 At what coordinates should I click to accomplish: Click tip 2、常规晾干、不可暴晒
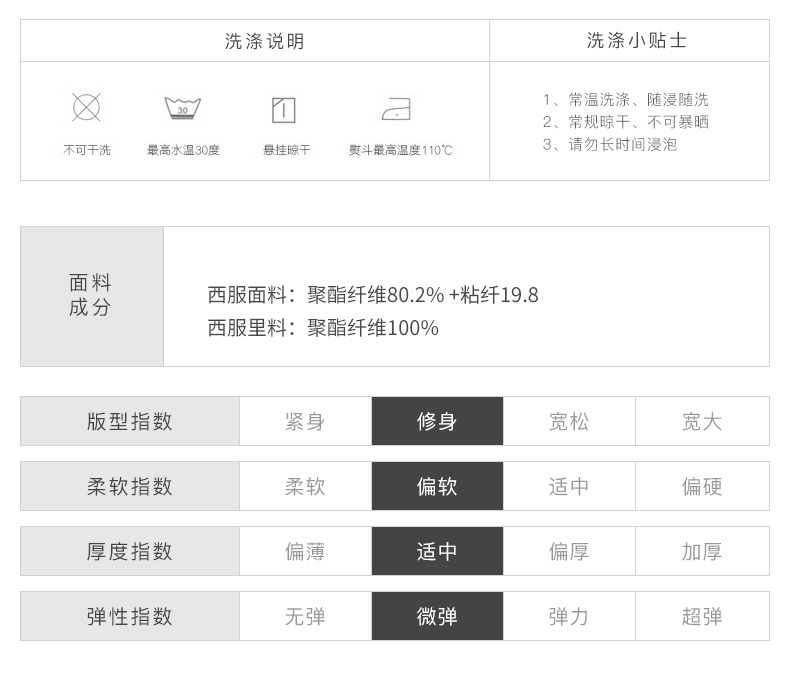(x=625, y=122)
